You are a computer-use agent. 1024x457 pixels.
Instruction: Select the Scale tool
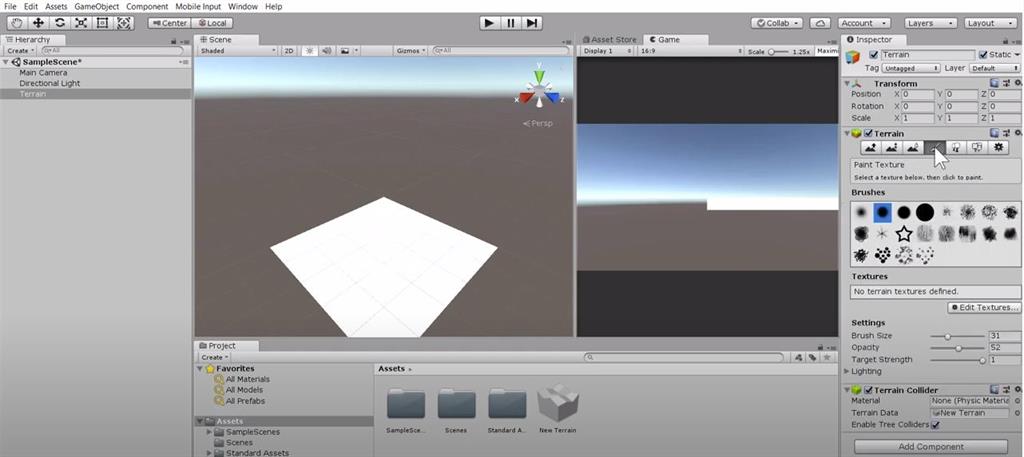(x=81, y=23)
